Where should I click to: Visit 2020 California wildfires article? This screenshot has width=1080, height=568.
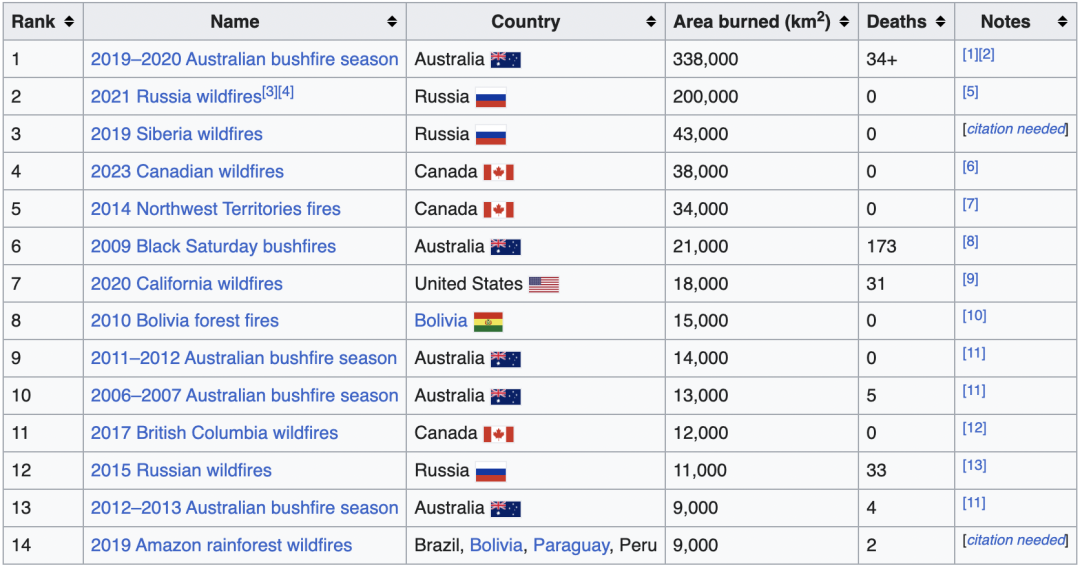186,284
